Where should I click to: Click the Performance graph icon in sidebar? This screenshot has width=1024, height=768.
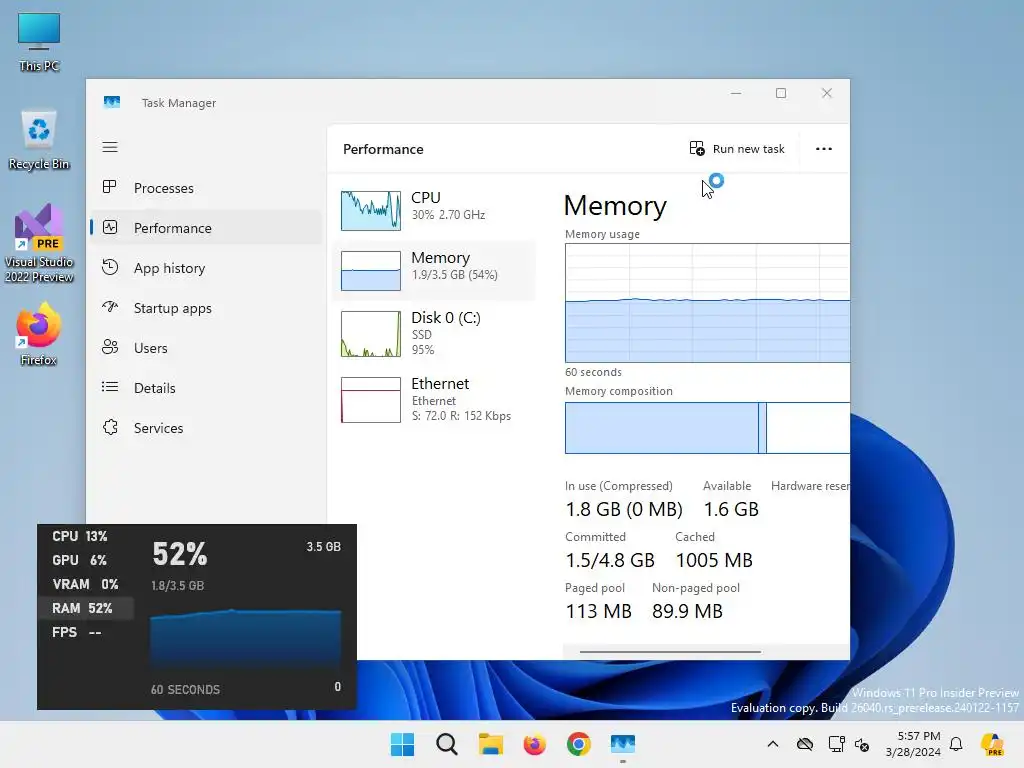click(x=110, y=227)
